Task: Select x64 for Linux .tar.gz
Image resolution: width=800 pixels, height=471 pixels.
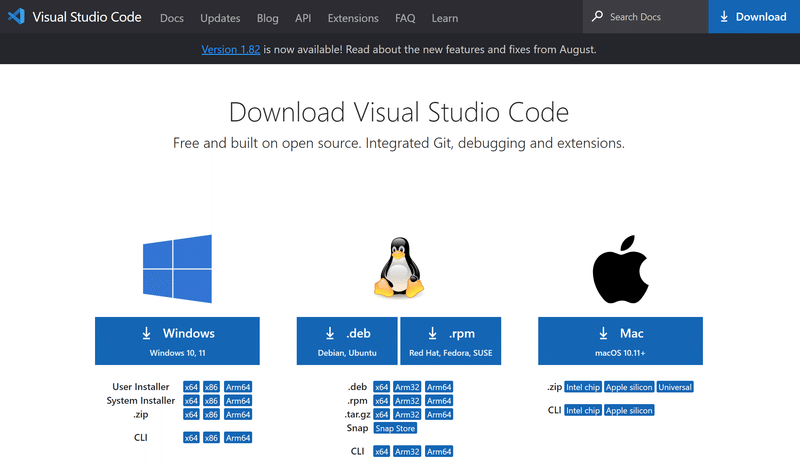Action: tap(382, 414)
